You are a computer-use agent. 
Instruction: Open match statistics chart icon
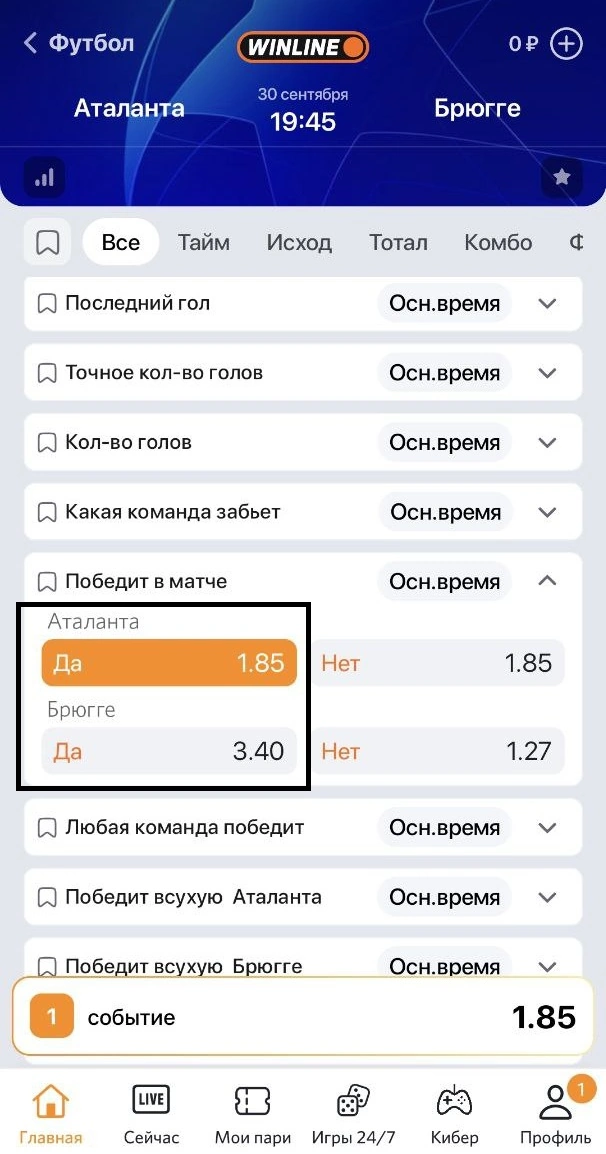coord(44,179)
